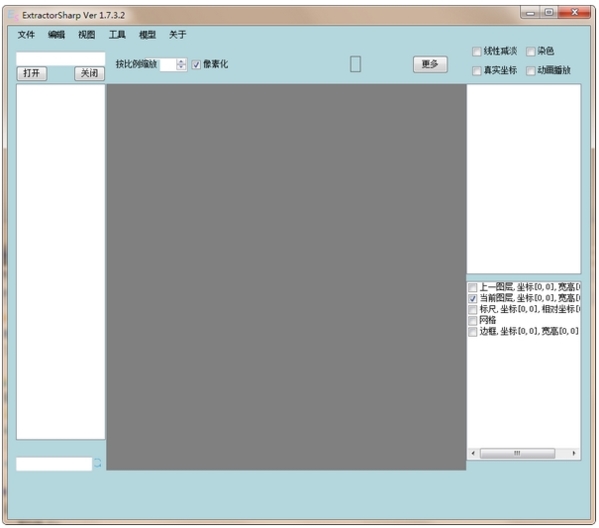Decrease the 按比例缩放 scale value with the down arrow
599x528 pixels.
tap(181, 67)
